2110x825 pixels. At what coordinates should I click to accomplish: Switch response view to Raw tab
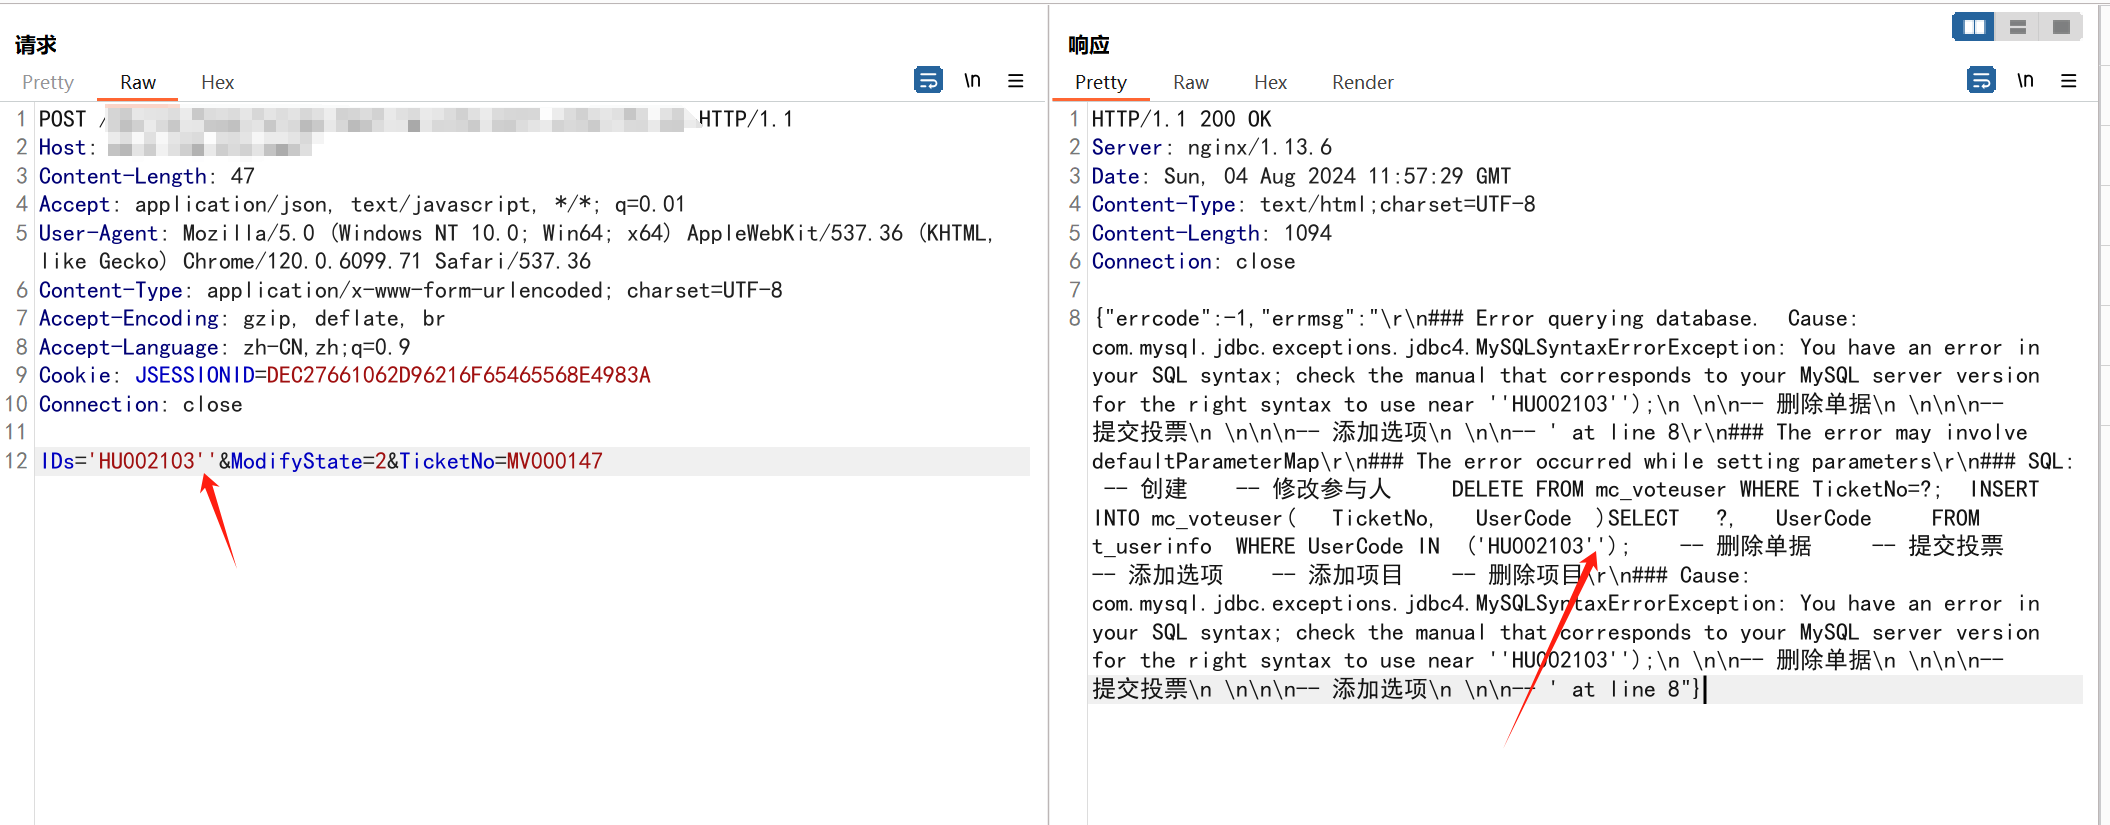[x=1190, y=82]
